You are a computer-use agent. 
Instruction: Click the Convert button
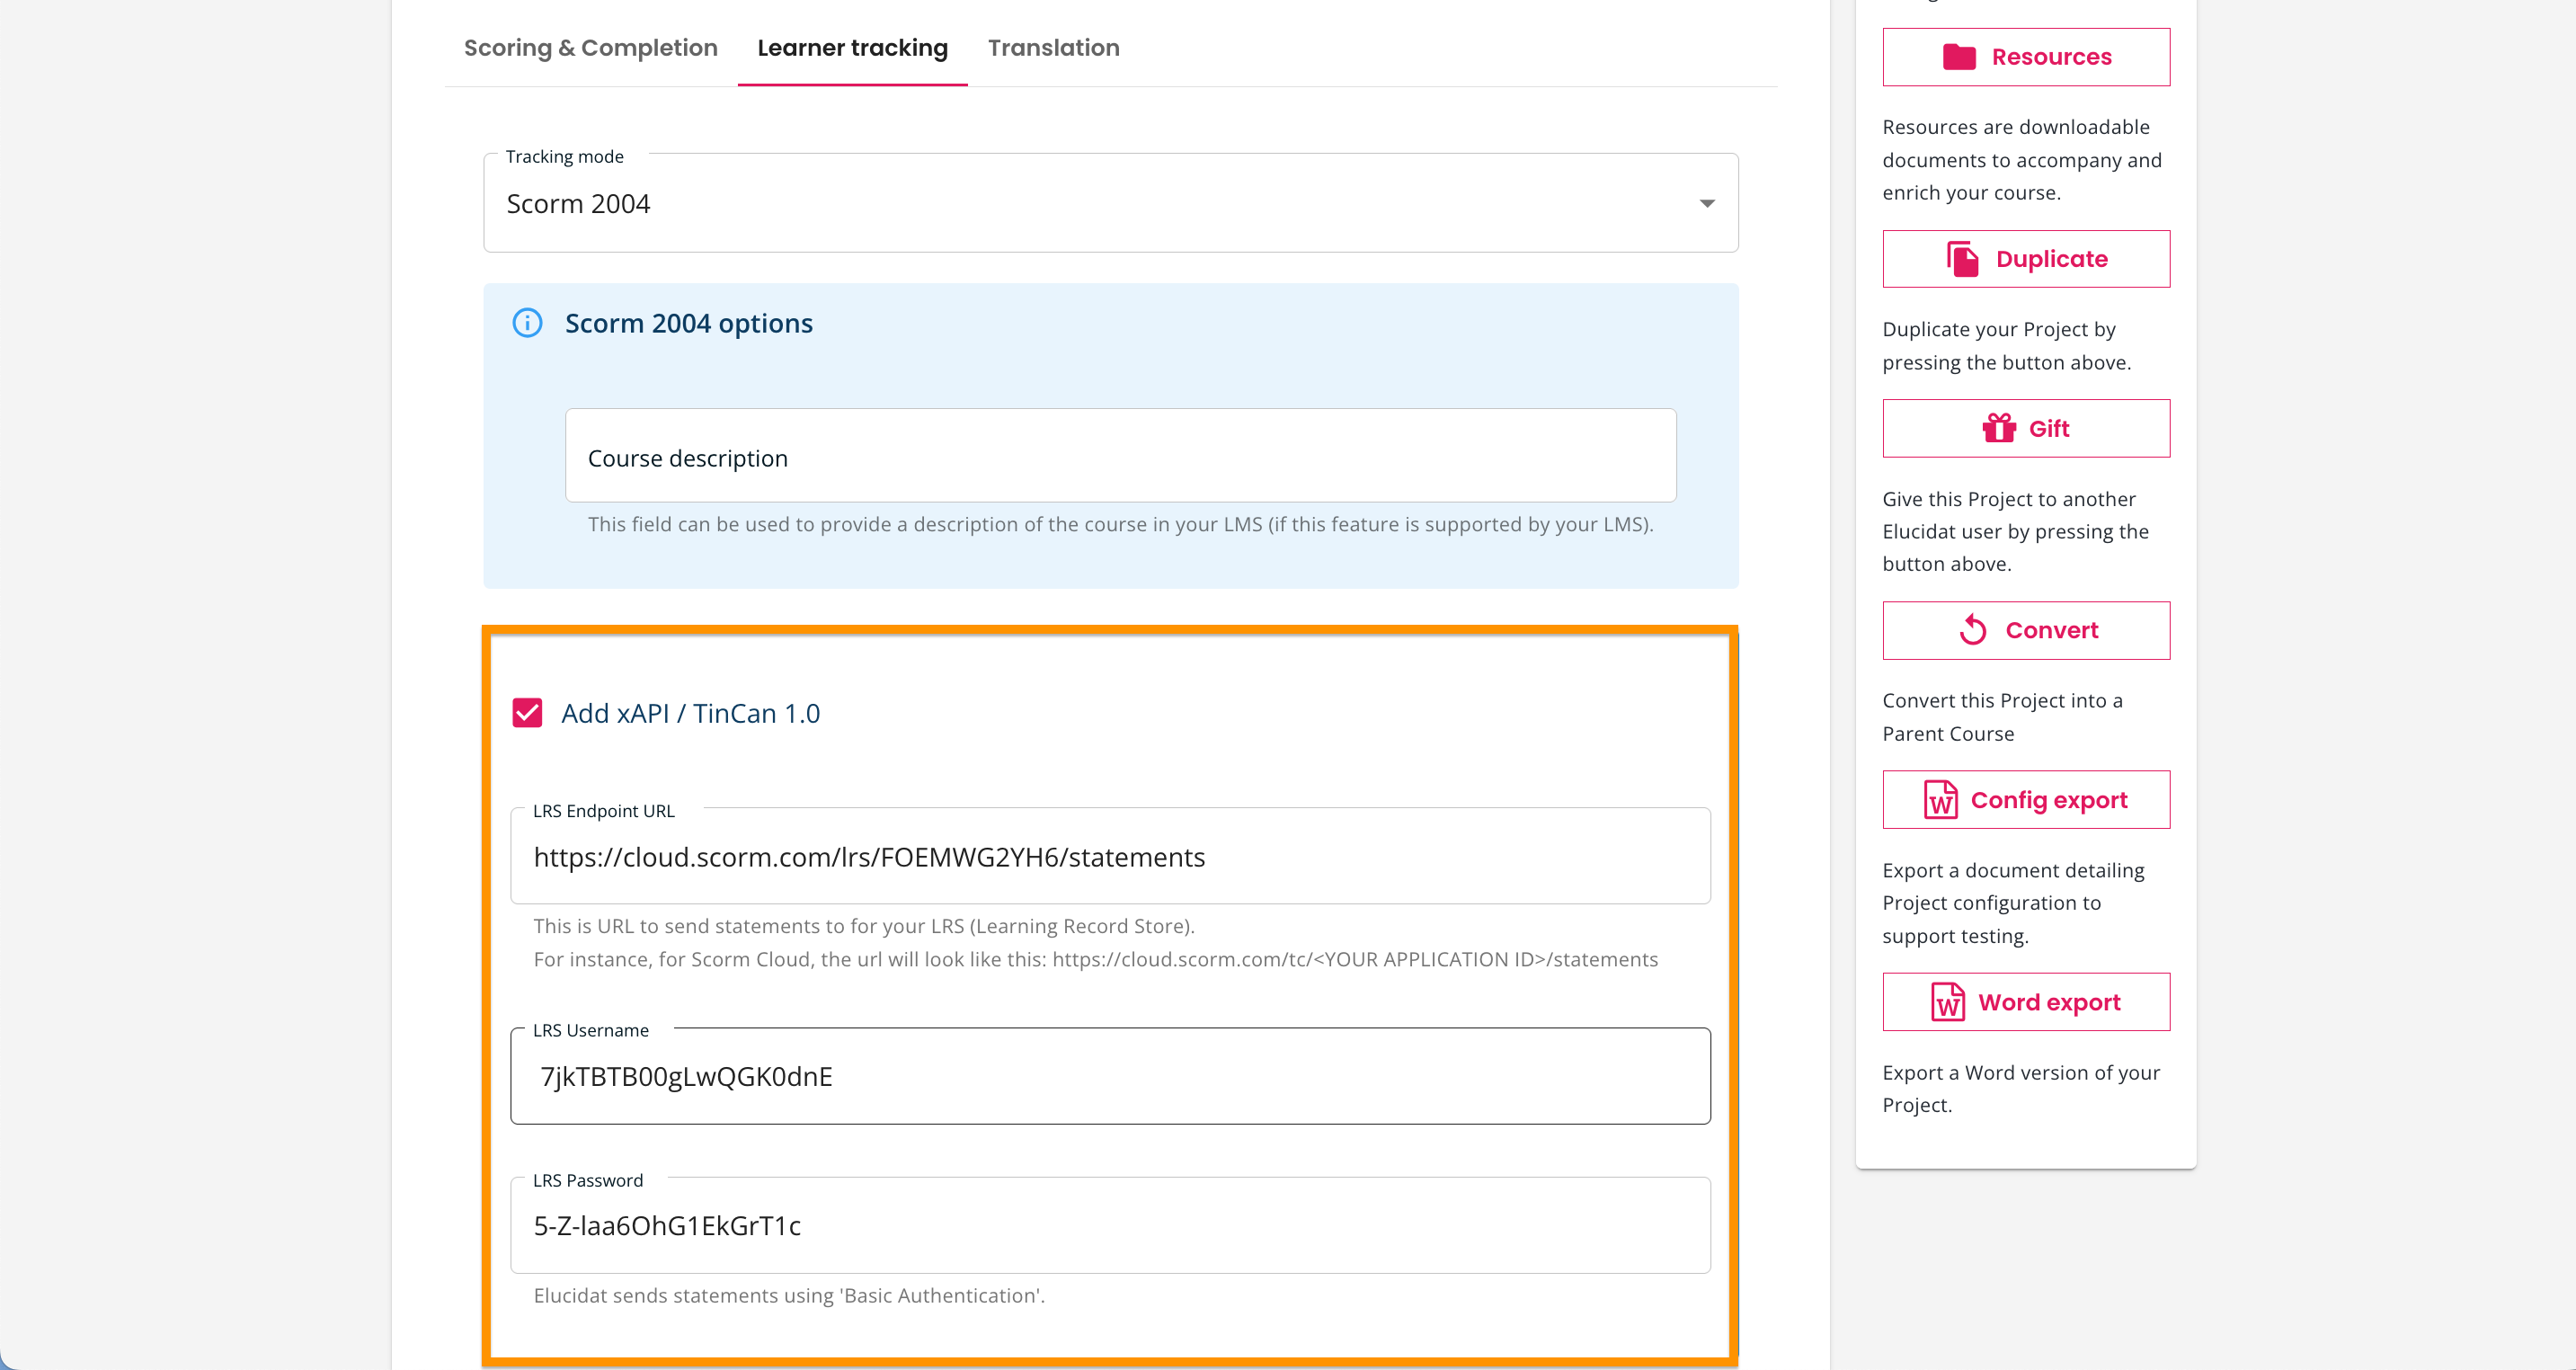pos(2026,630)
